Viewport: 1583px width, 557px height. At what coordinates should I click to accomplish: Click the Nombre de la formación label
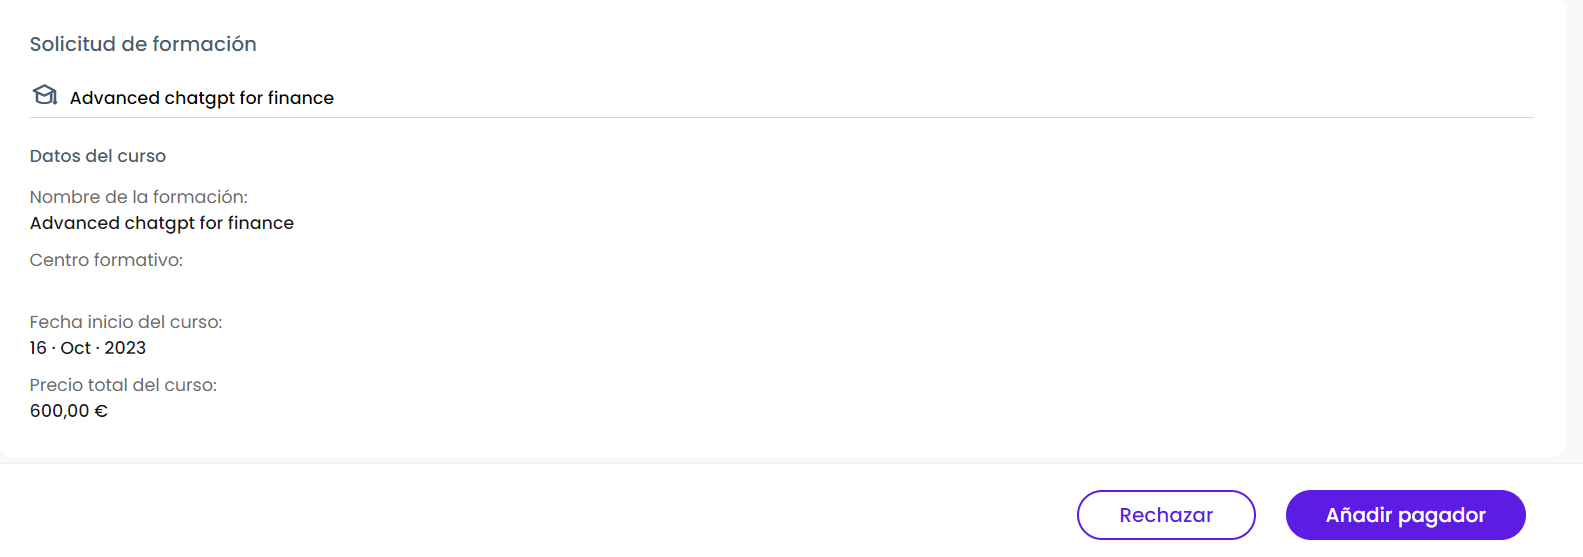tap(139, 197)
